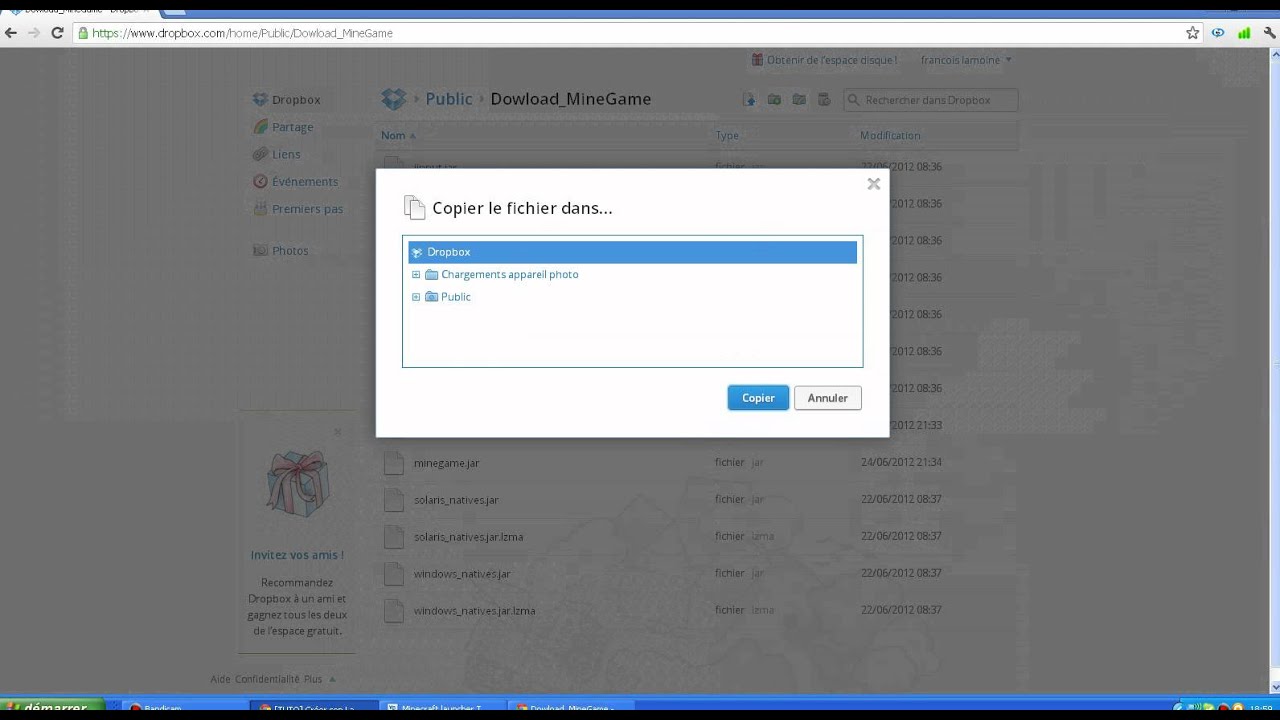Click the upload file toolbar icon
The image size is (1280, 720).
point(749,99)
